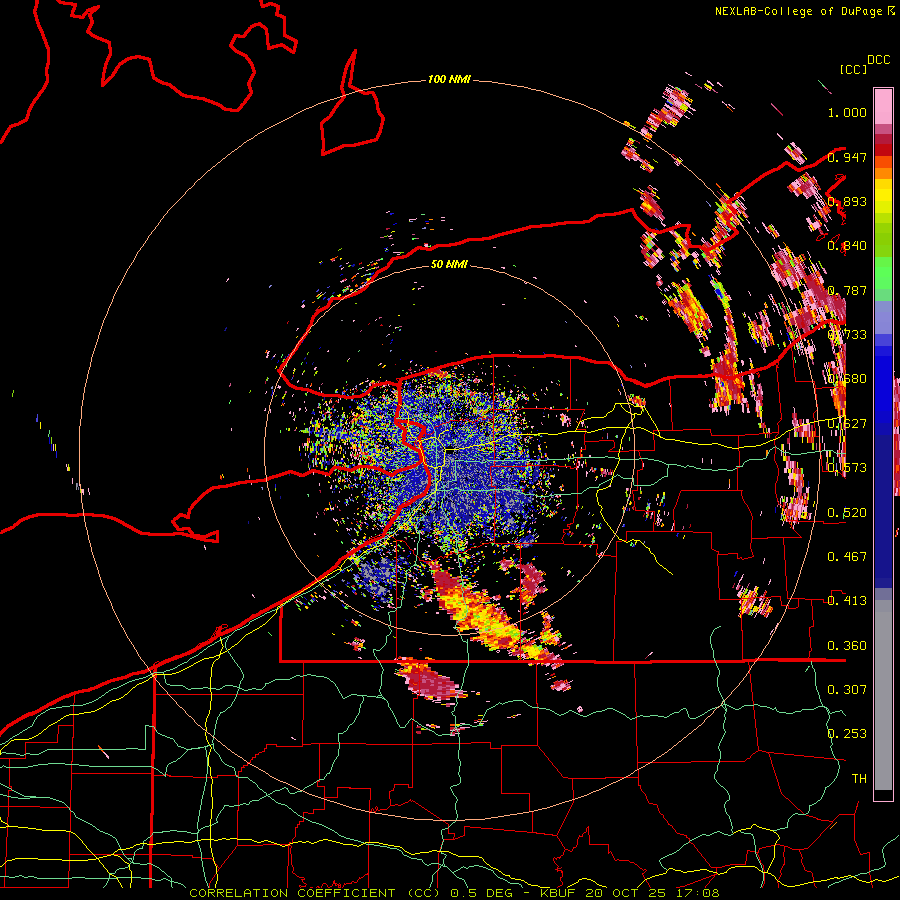Click the 100 NMI range ring label

(449, 79)
